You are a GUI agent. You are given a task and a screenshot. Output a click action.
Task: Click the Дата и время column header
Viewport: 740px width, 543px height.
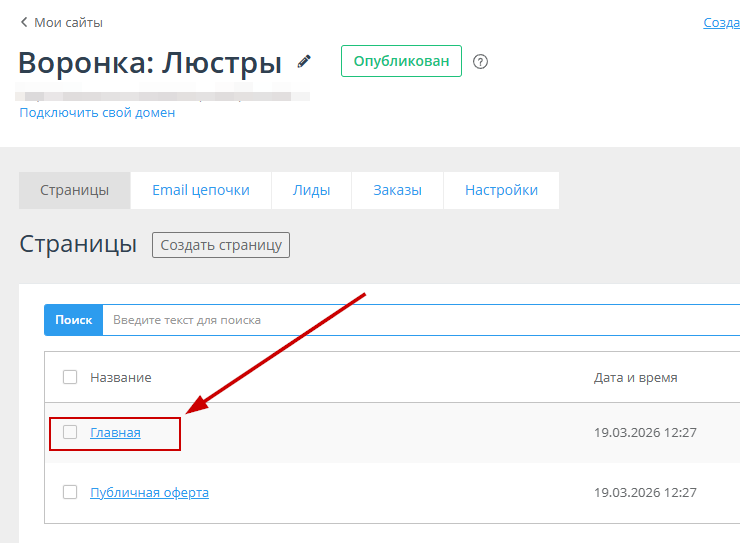coord(635,377)
